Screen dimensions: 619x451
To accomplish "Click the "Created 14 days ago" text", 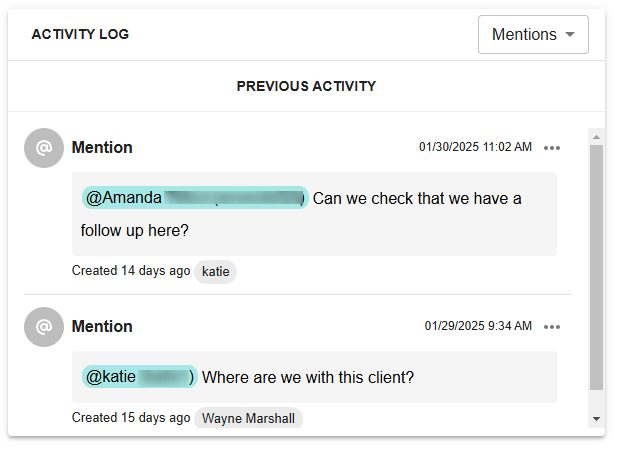I will (x=131, y=271).
